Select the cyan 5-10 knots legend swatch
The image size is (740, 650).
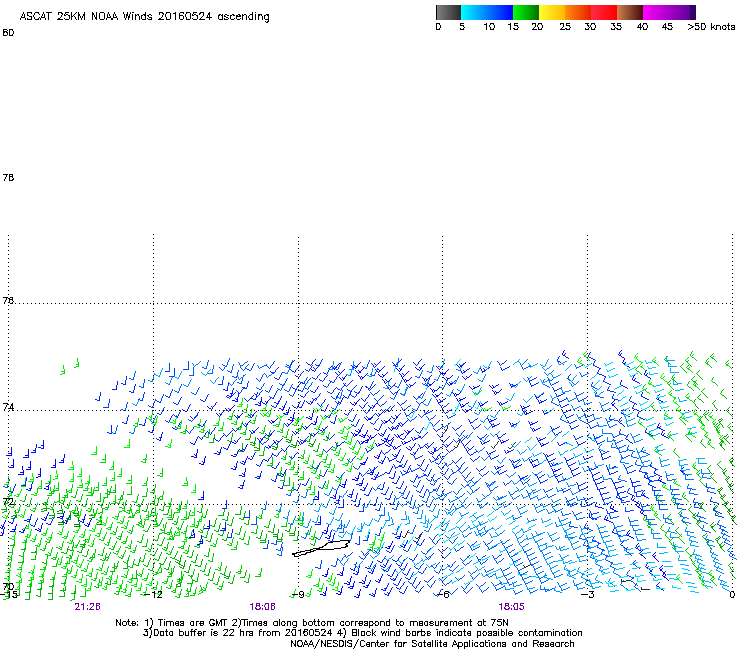pyautogui.click(x=474, y=12)
